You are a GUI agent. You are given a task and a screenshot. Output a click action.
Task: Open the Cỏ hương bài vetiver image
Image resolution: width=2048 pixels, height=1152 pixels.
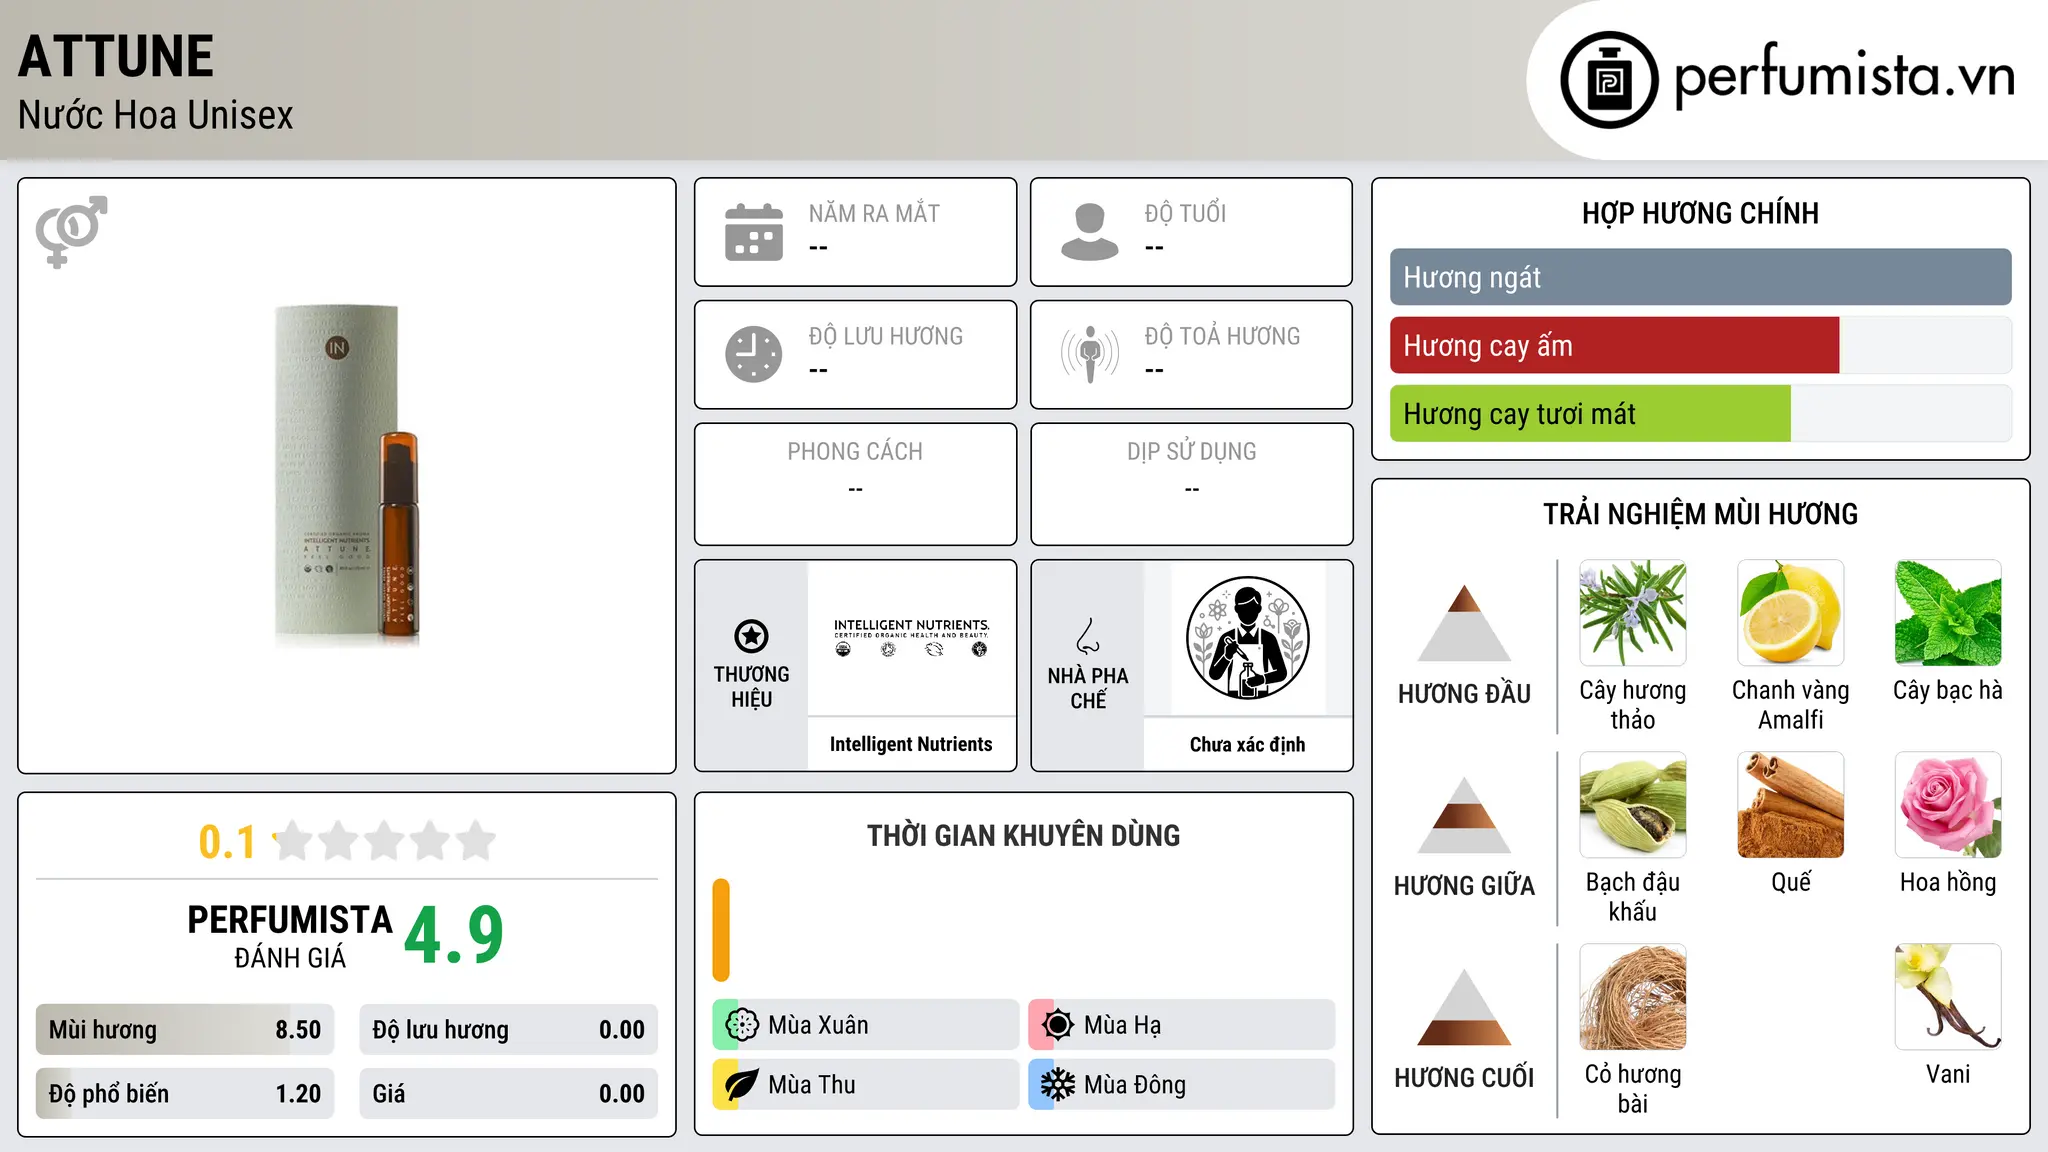tap(1633, 997)
